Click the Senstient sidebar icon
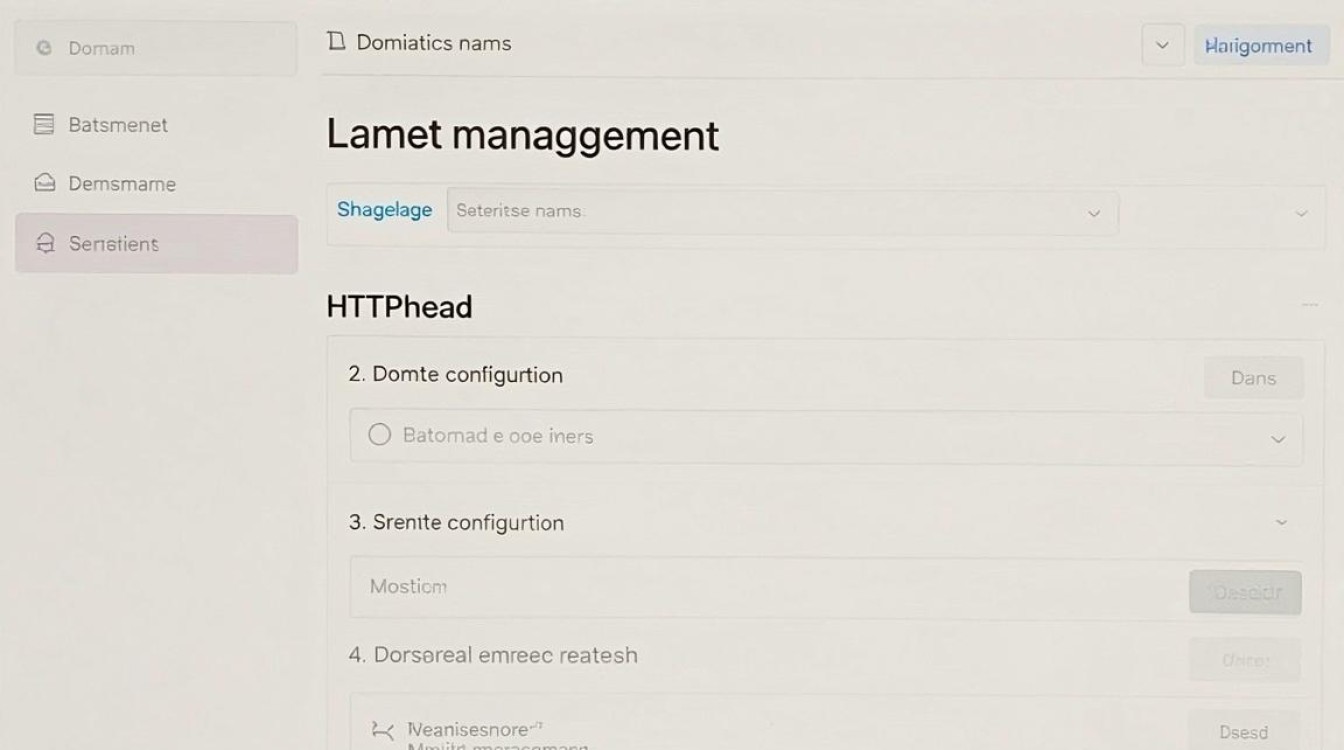1344x750 pixels. [x=44, y=243]
